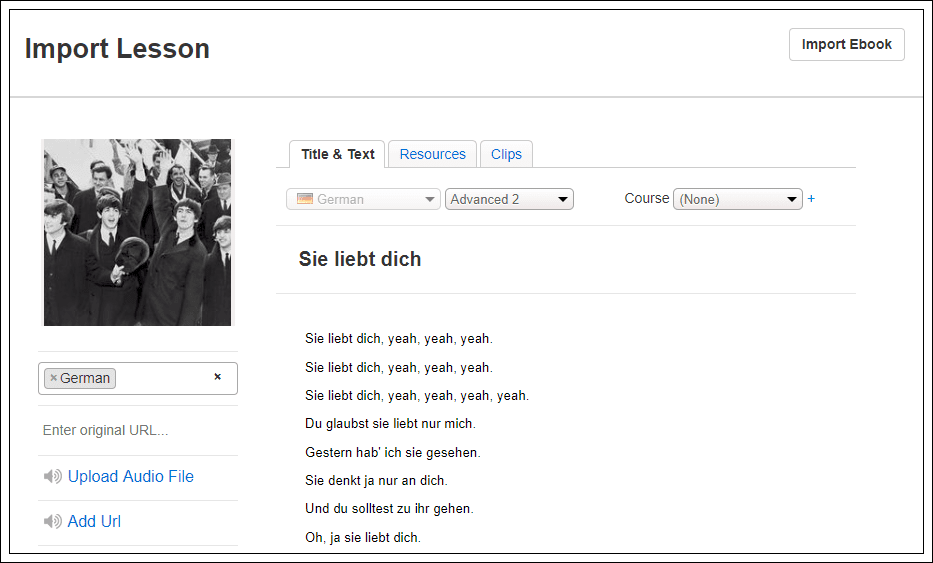Switch to the Resources tab
Viewport: 933px width, 563px height.
[432, 154]
